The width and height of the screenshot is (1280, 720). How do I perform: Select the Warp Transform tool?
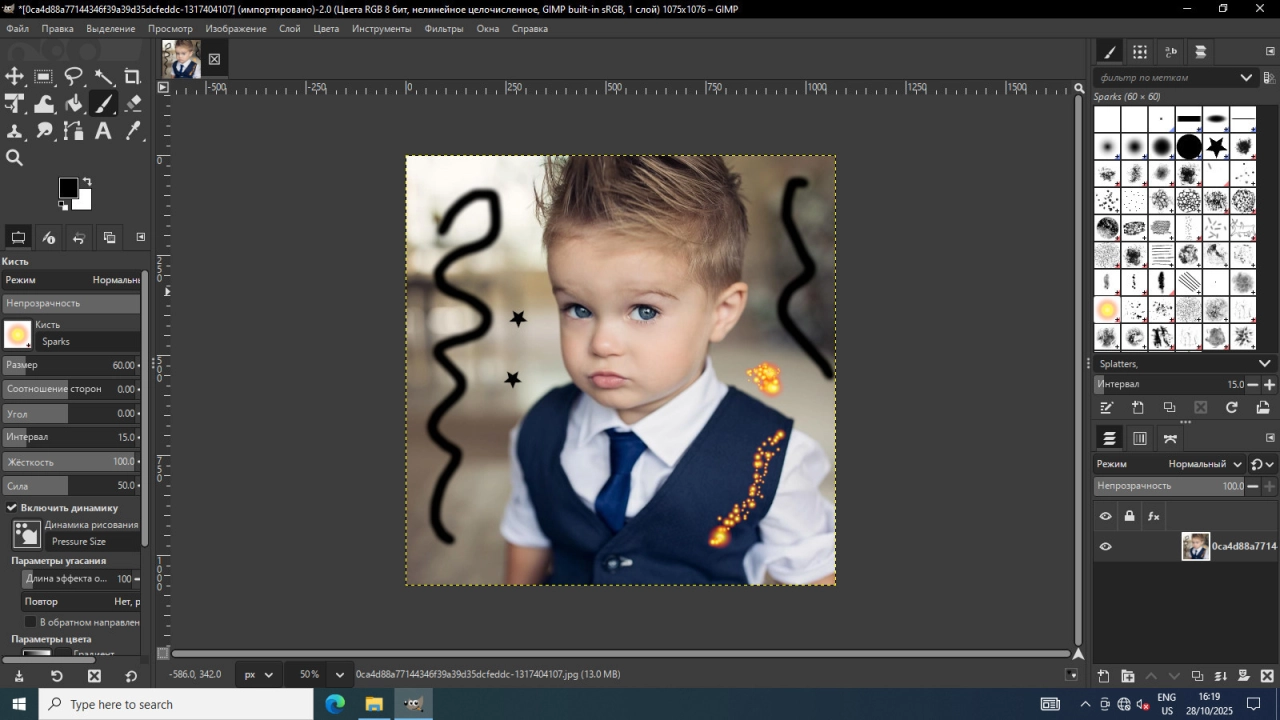tap(44, 103)
